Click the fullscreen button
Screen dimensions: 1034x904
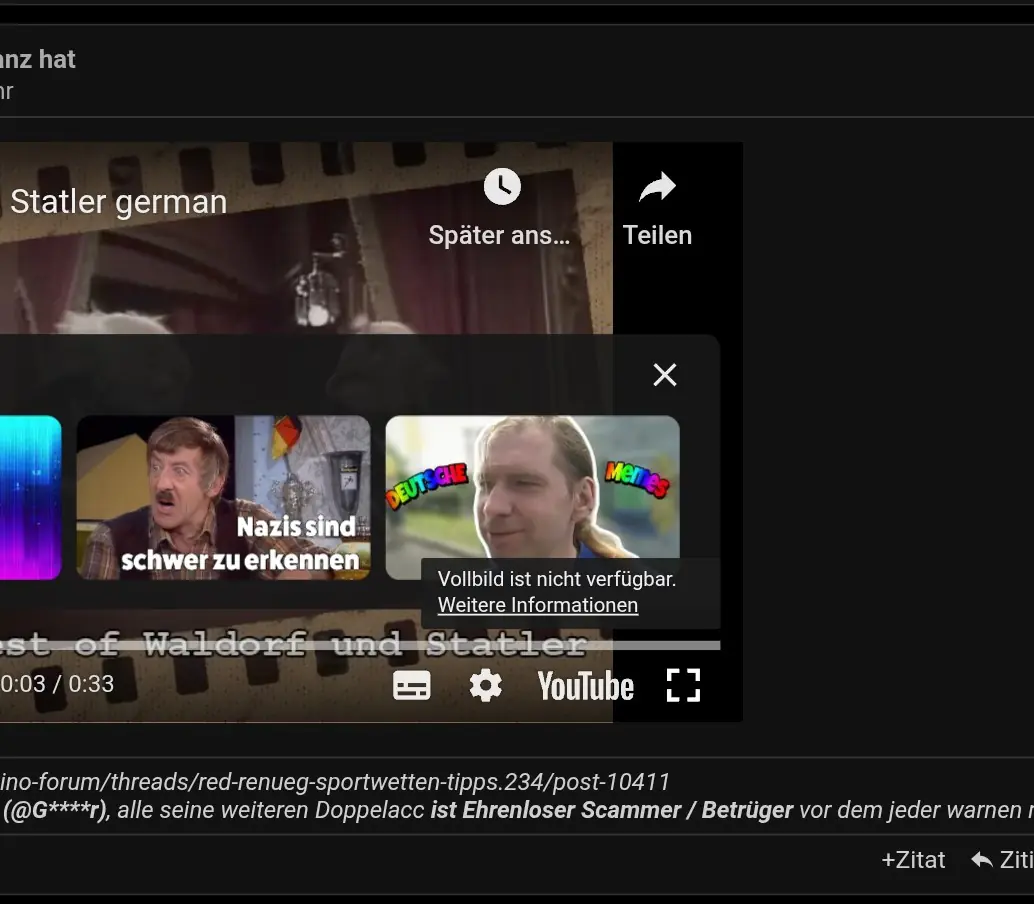683,686
